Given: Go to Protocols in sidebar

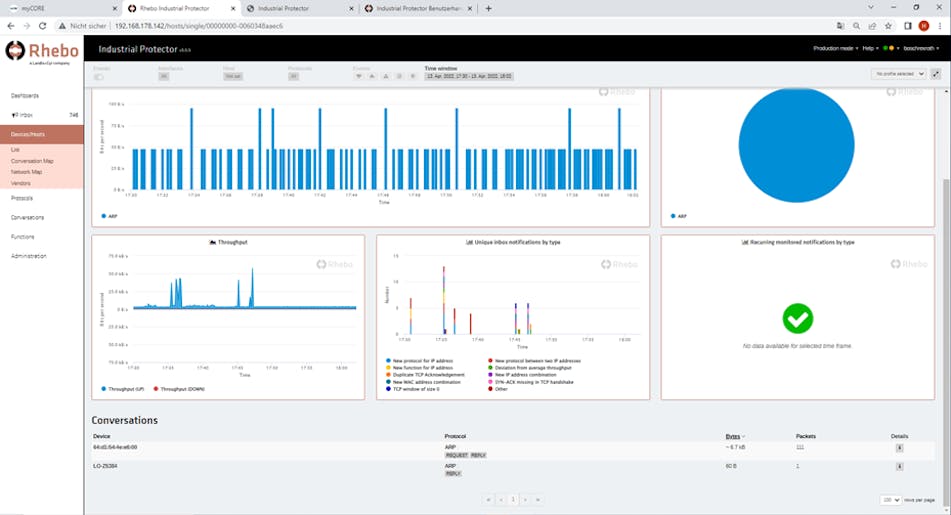Looking at the screenshot, I should point(22,198).
